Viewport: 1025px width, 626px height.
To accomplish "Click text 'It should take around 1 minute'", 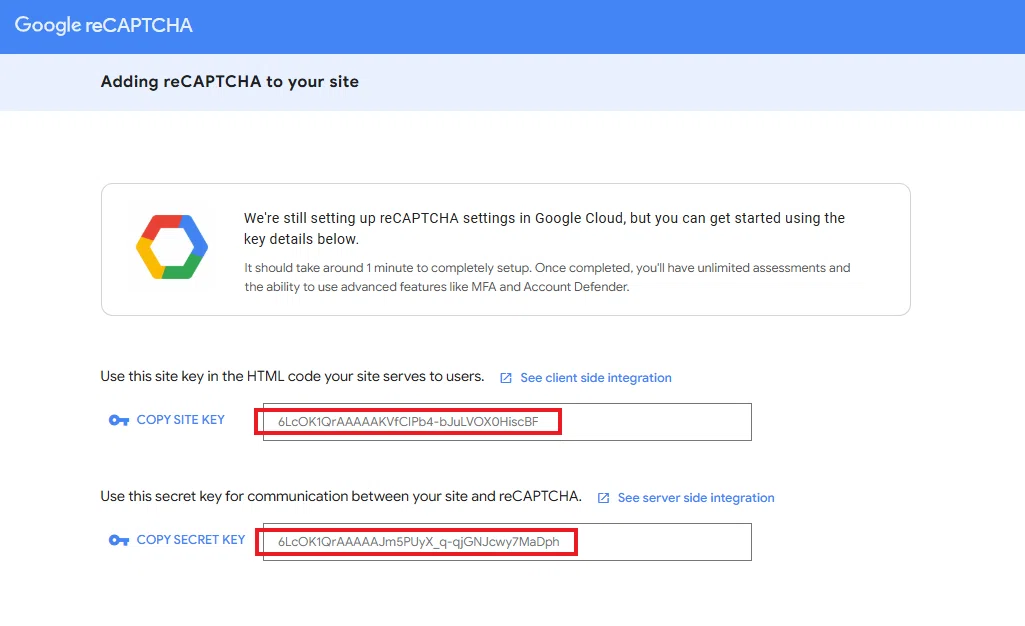I will point(335,268).
